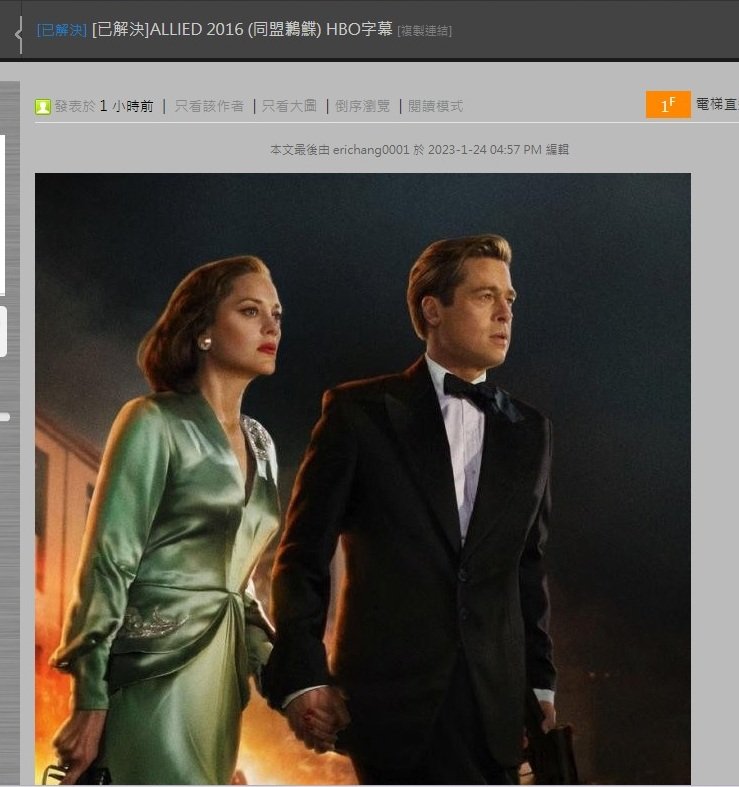Enable reading mode (閱讀模式)

[435, 106]
